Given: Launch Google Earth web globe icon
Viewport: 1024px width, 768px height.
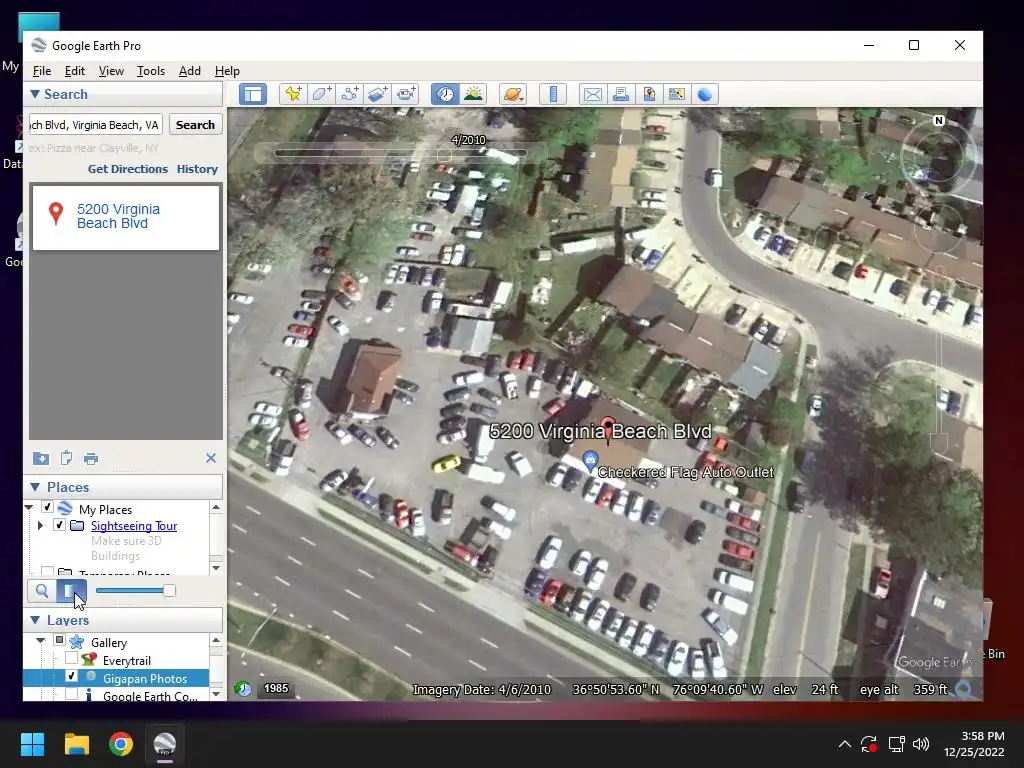Looking at the screenshot, I should point(705,94).
